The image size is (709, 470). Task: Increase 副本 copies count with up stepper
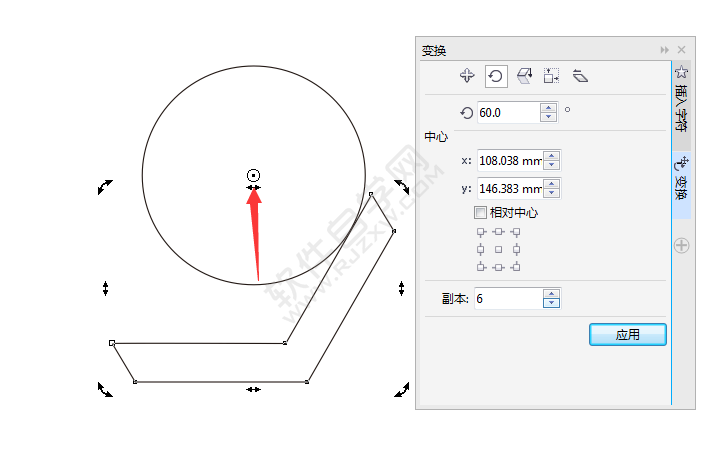tap(550, 294)
